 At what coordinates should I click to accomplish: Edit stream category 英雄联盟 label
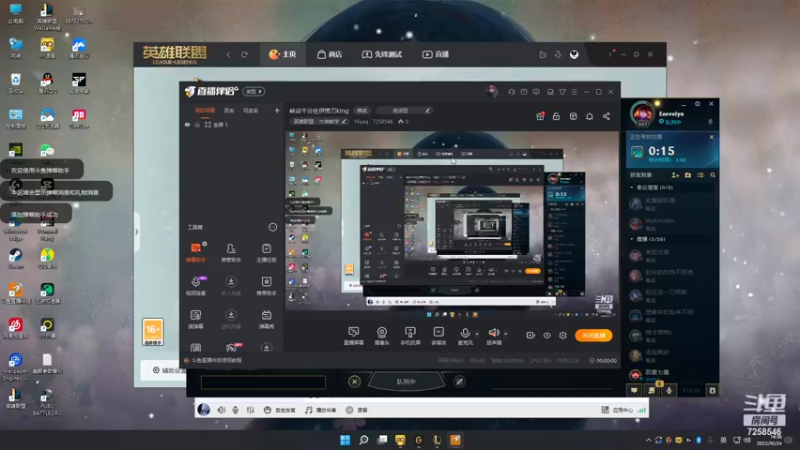tap(320, 121)
